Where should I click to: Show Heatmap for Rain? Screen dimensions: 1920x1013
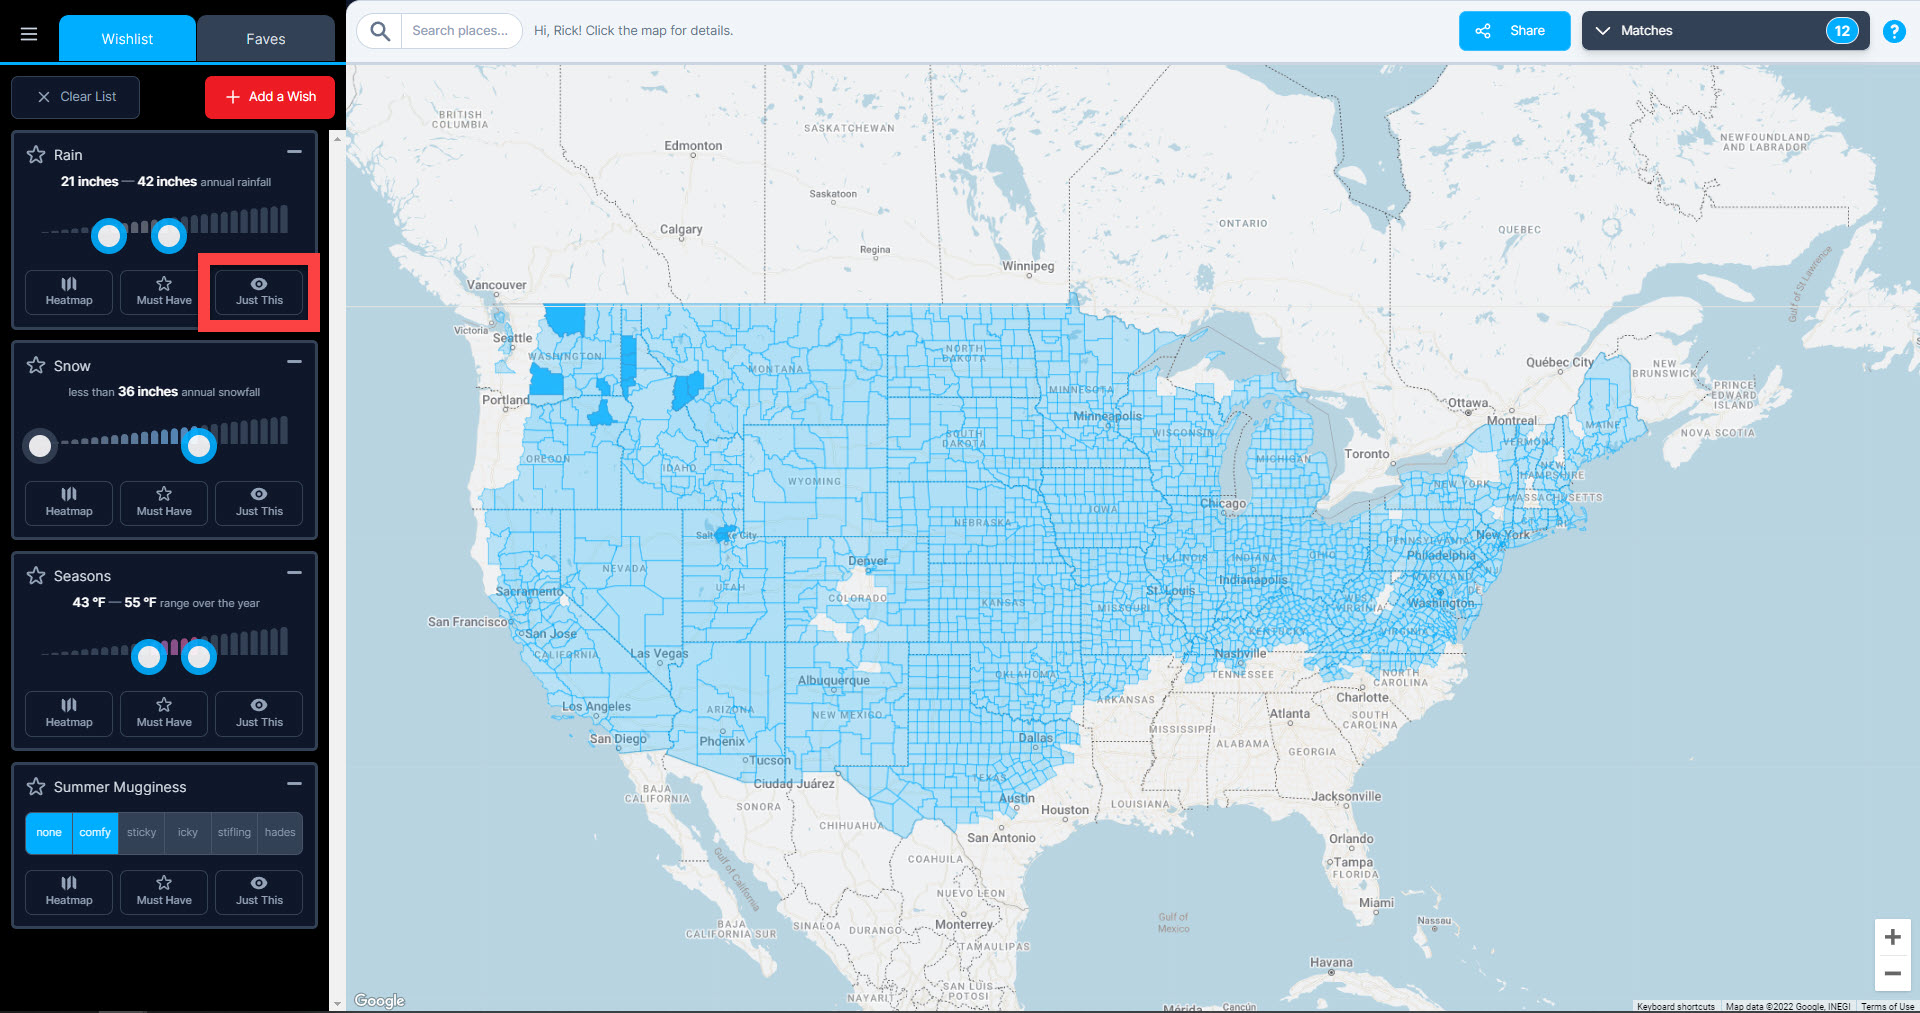coord(69,291)
